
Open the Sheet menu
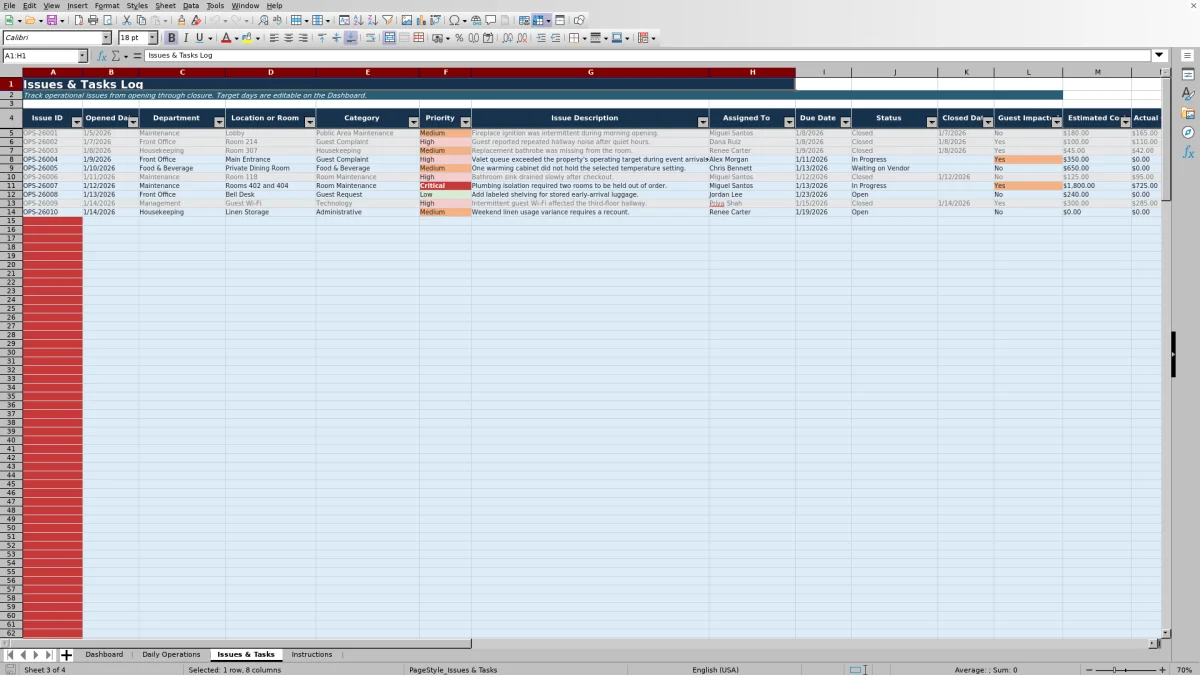[165, 5]
